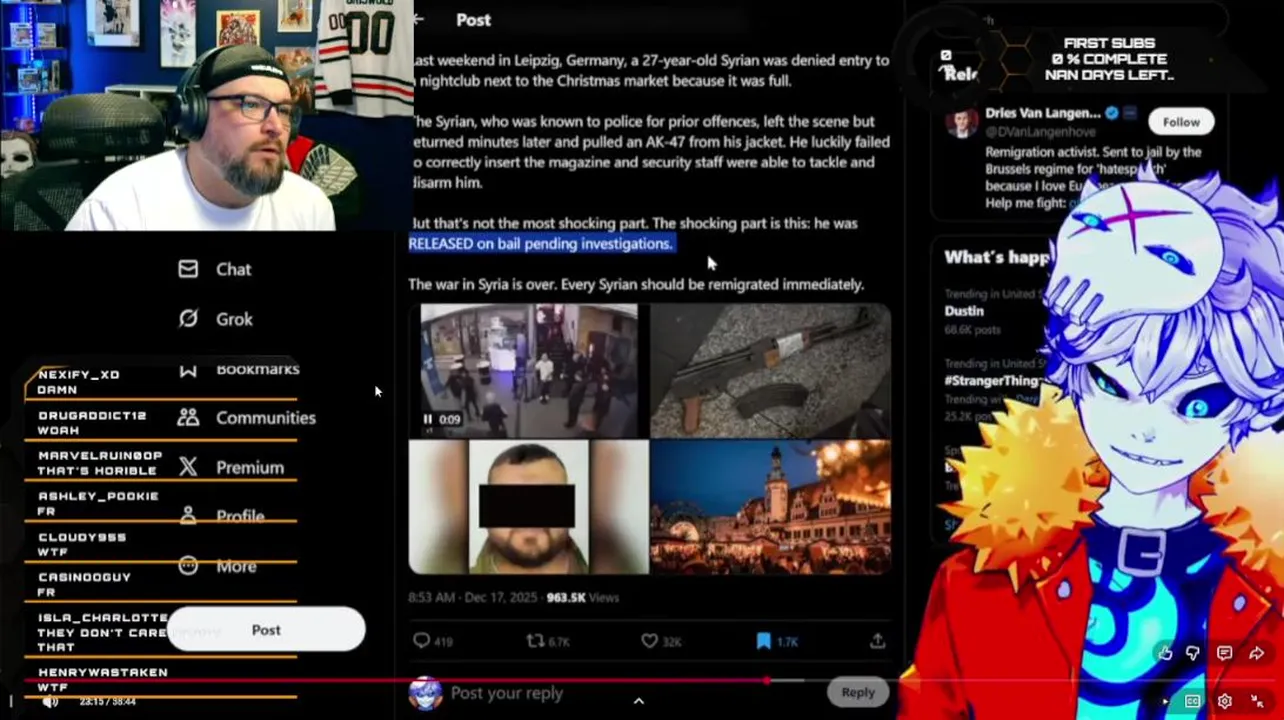Click the reply speech bubble icon (419)

pyautogui.click(x=422, y=641)
